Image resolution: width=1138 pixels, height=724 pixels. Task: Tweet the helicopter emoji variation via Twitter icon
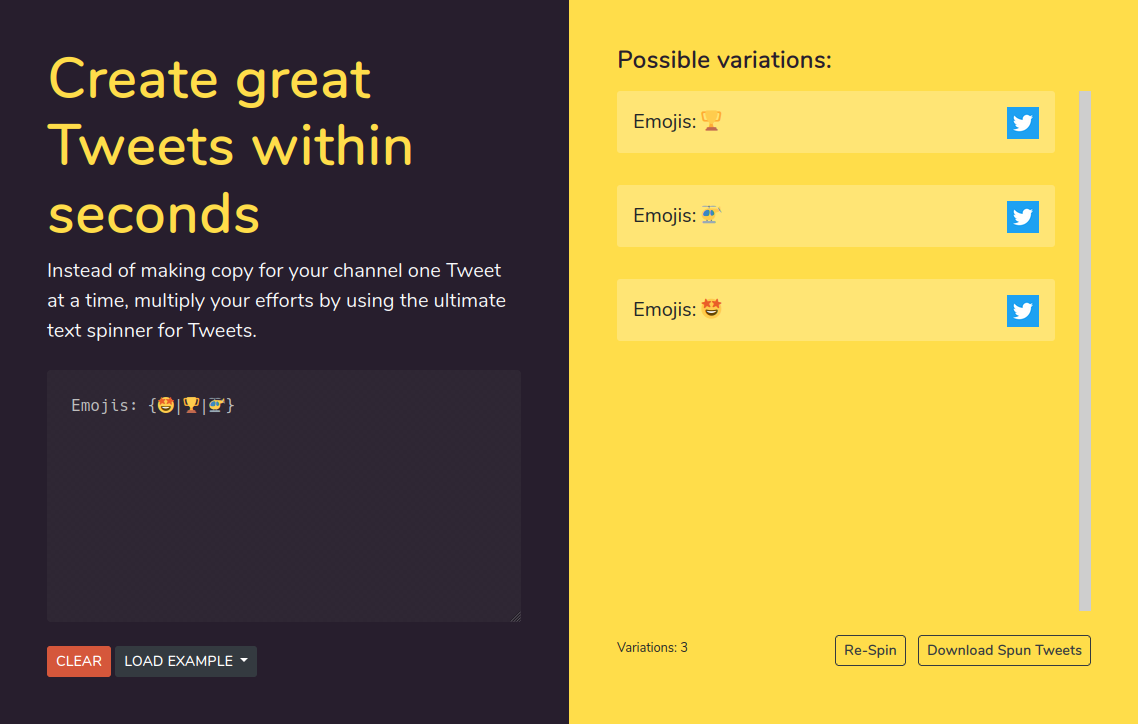pyautogui.click(x=1022, y=216)
